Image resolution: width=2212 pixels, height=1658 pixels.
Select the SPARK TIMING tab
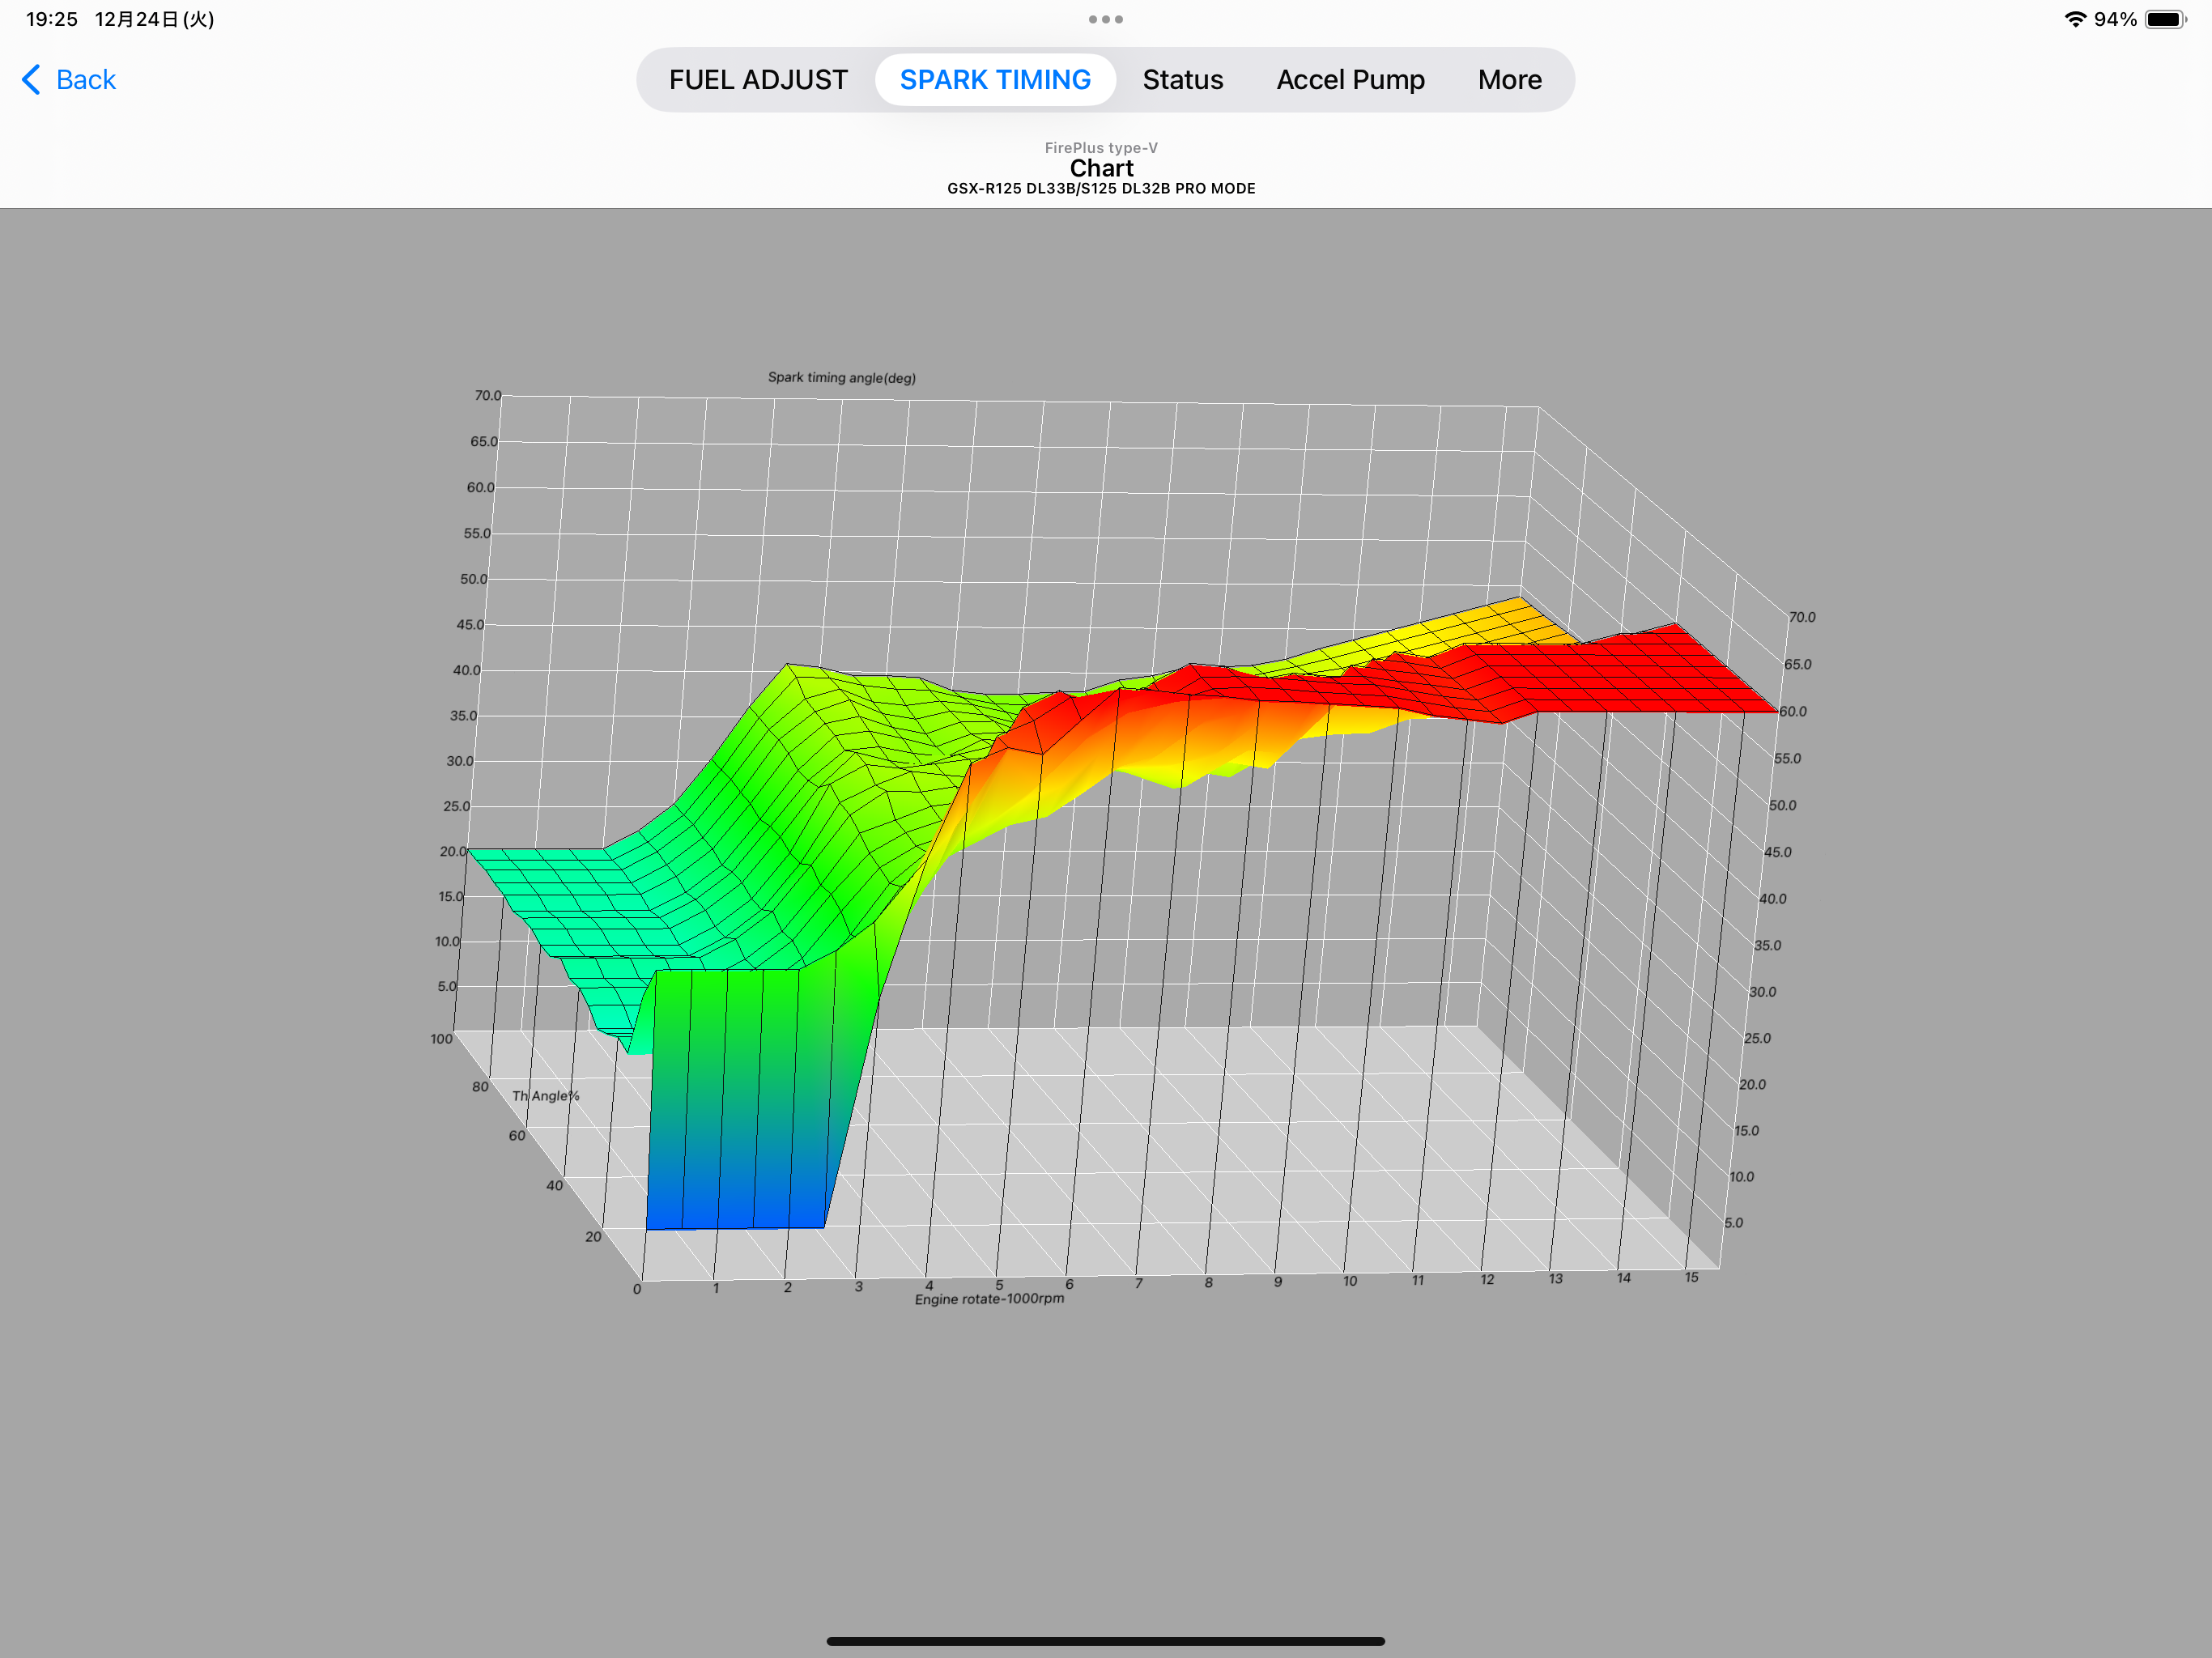[995, 79]
